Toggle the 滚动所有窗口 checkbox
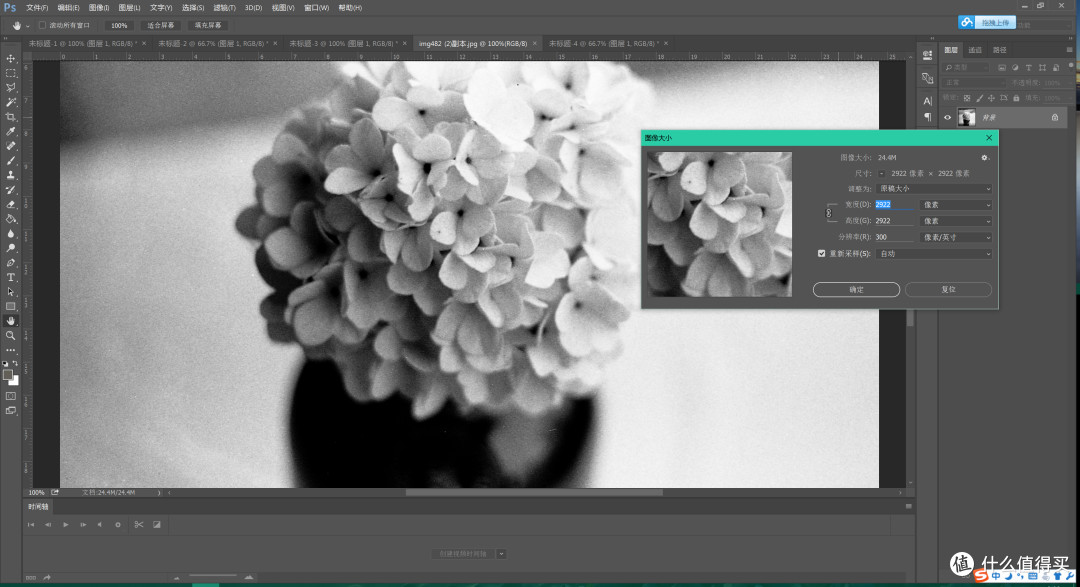This screenshot has width=1080, height=587. click(42, 25)
